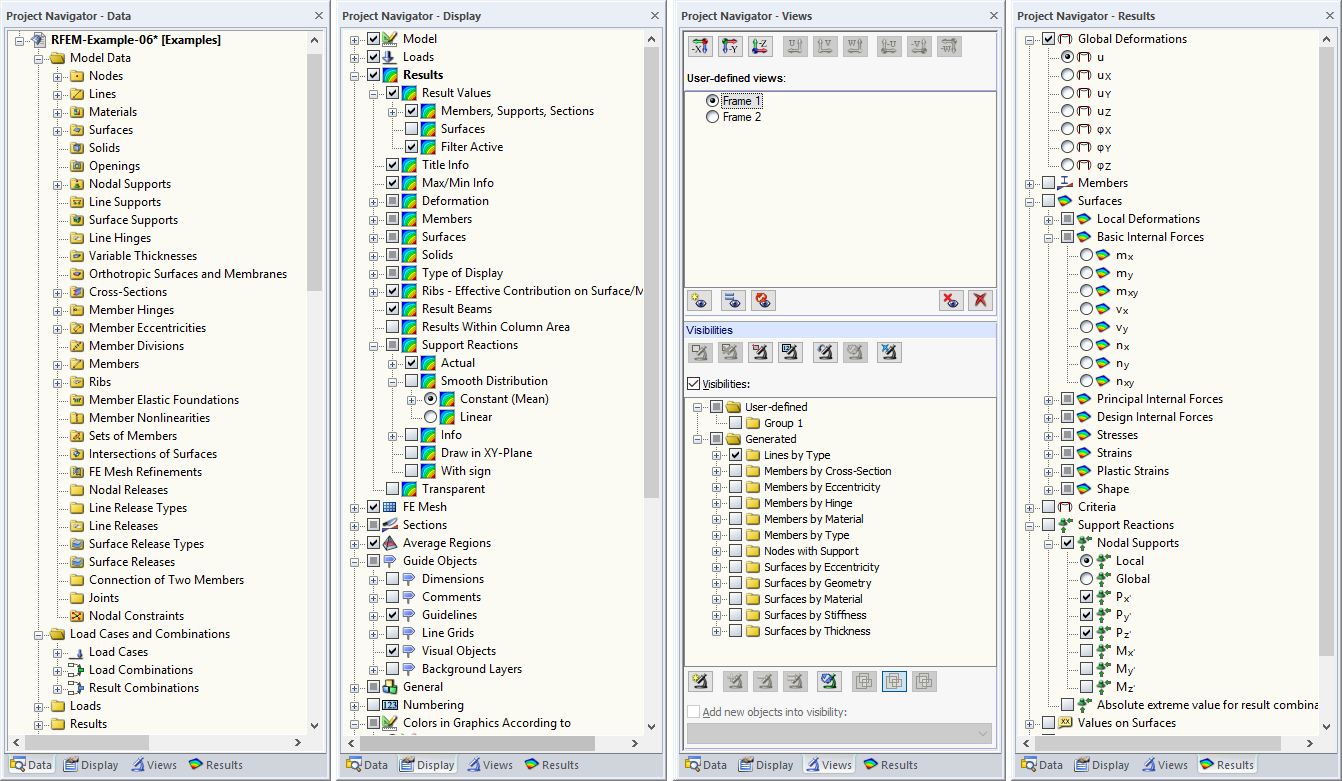The width and height of the screenshot is (1342, 781).
Task: Activate visibility by numbering icon
Action: click(x=791, y=352)
